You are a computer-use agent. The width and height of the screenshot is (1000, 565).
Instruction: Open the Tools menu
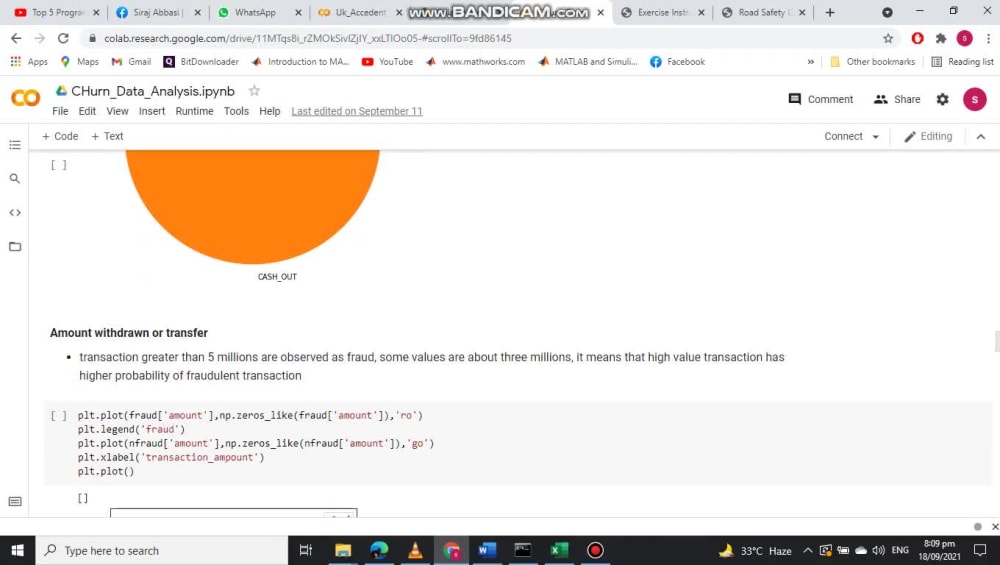point(236,111)
